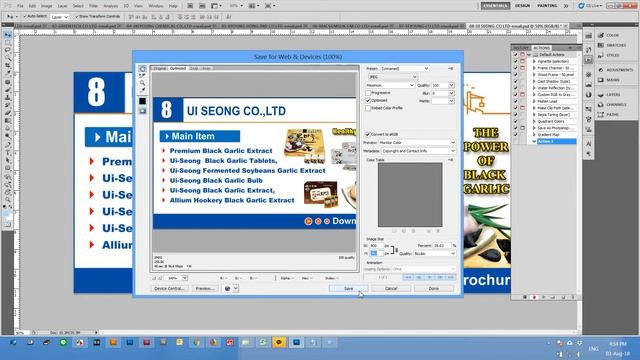Expand the Vignette (selection) action
Screen dimensions: 640x360
[534, 61]
